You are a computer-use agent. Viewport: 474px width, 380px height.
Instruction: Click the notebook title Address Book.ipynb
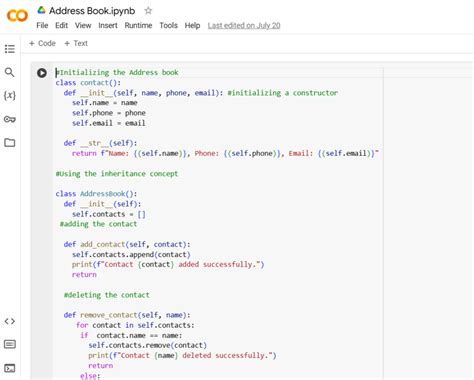[x=92, y=11]
